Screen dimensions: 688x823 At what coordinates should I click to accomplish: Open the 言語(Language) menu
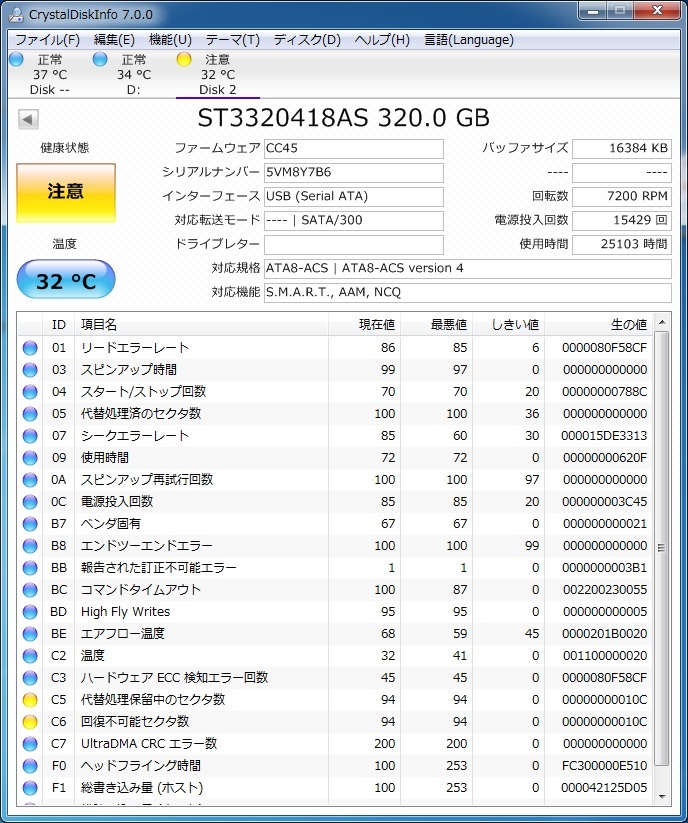point(469,40)
